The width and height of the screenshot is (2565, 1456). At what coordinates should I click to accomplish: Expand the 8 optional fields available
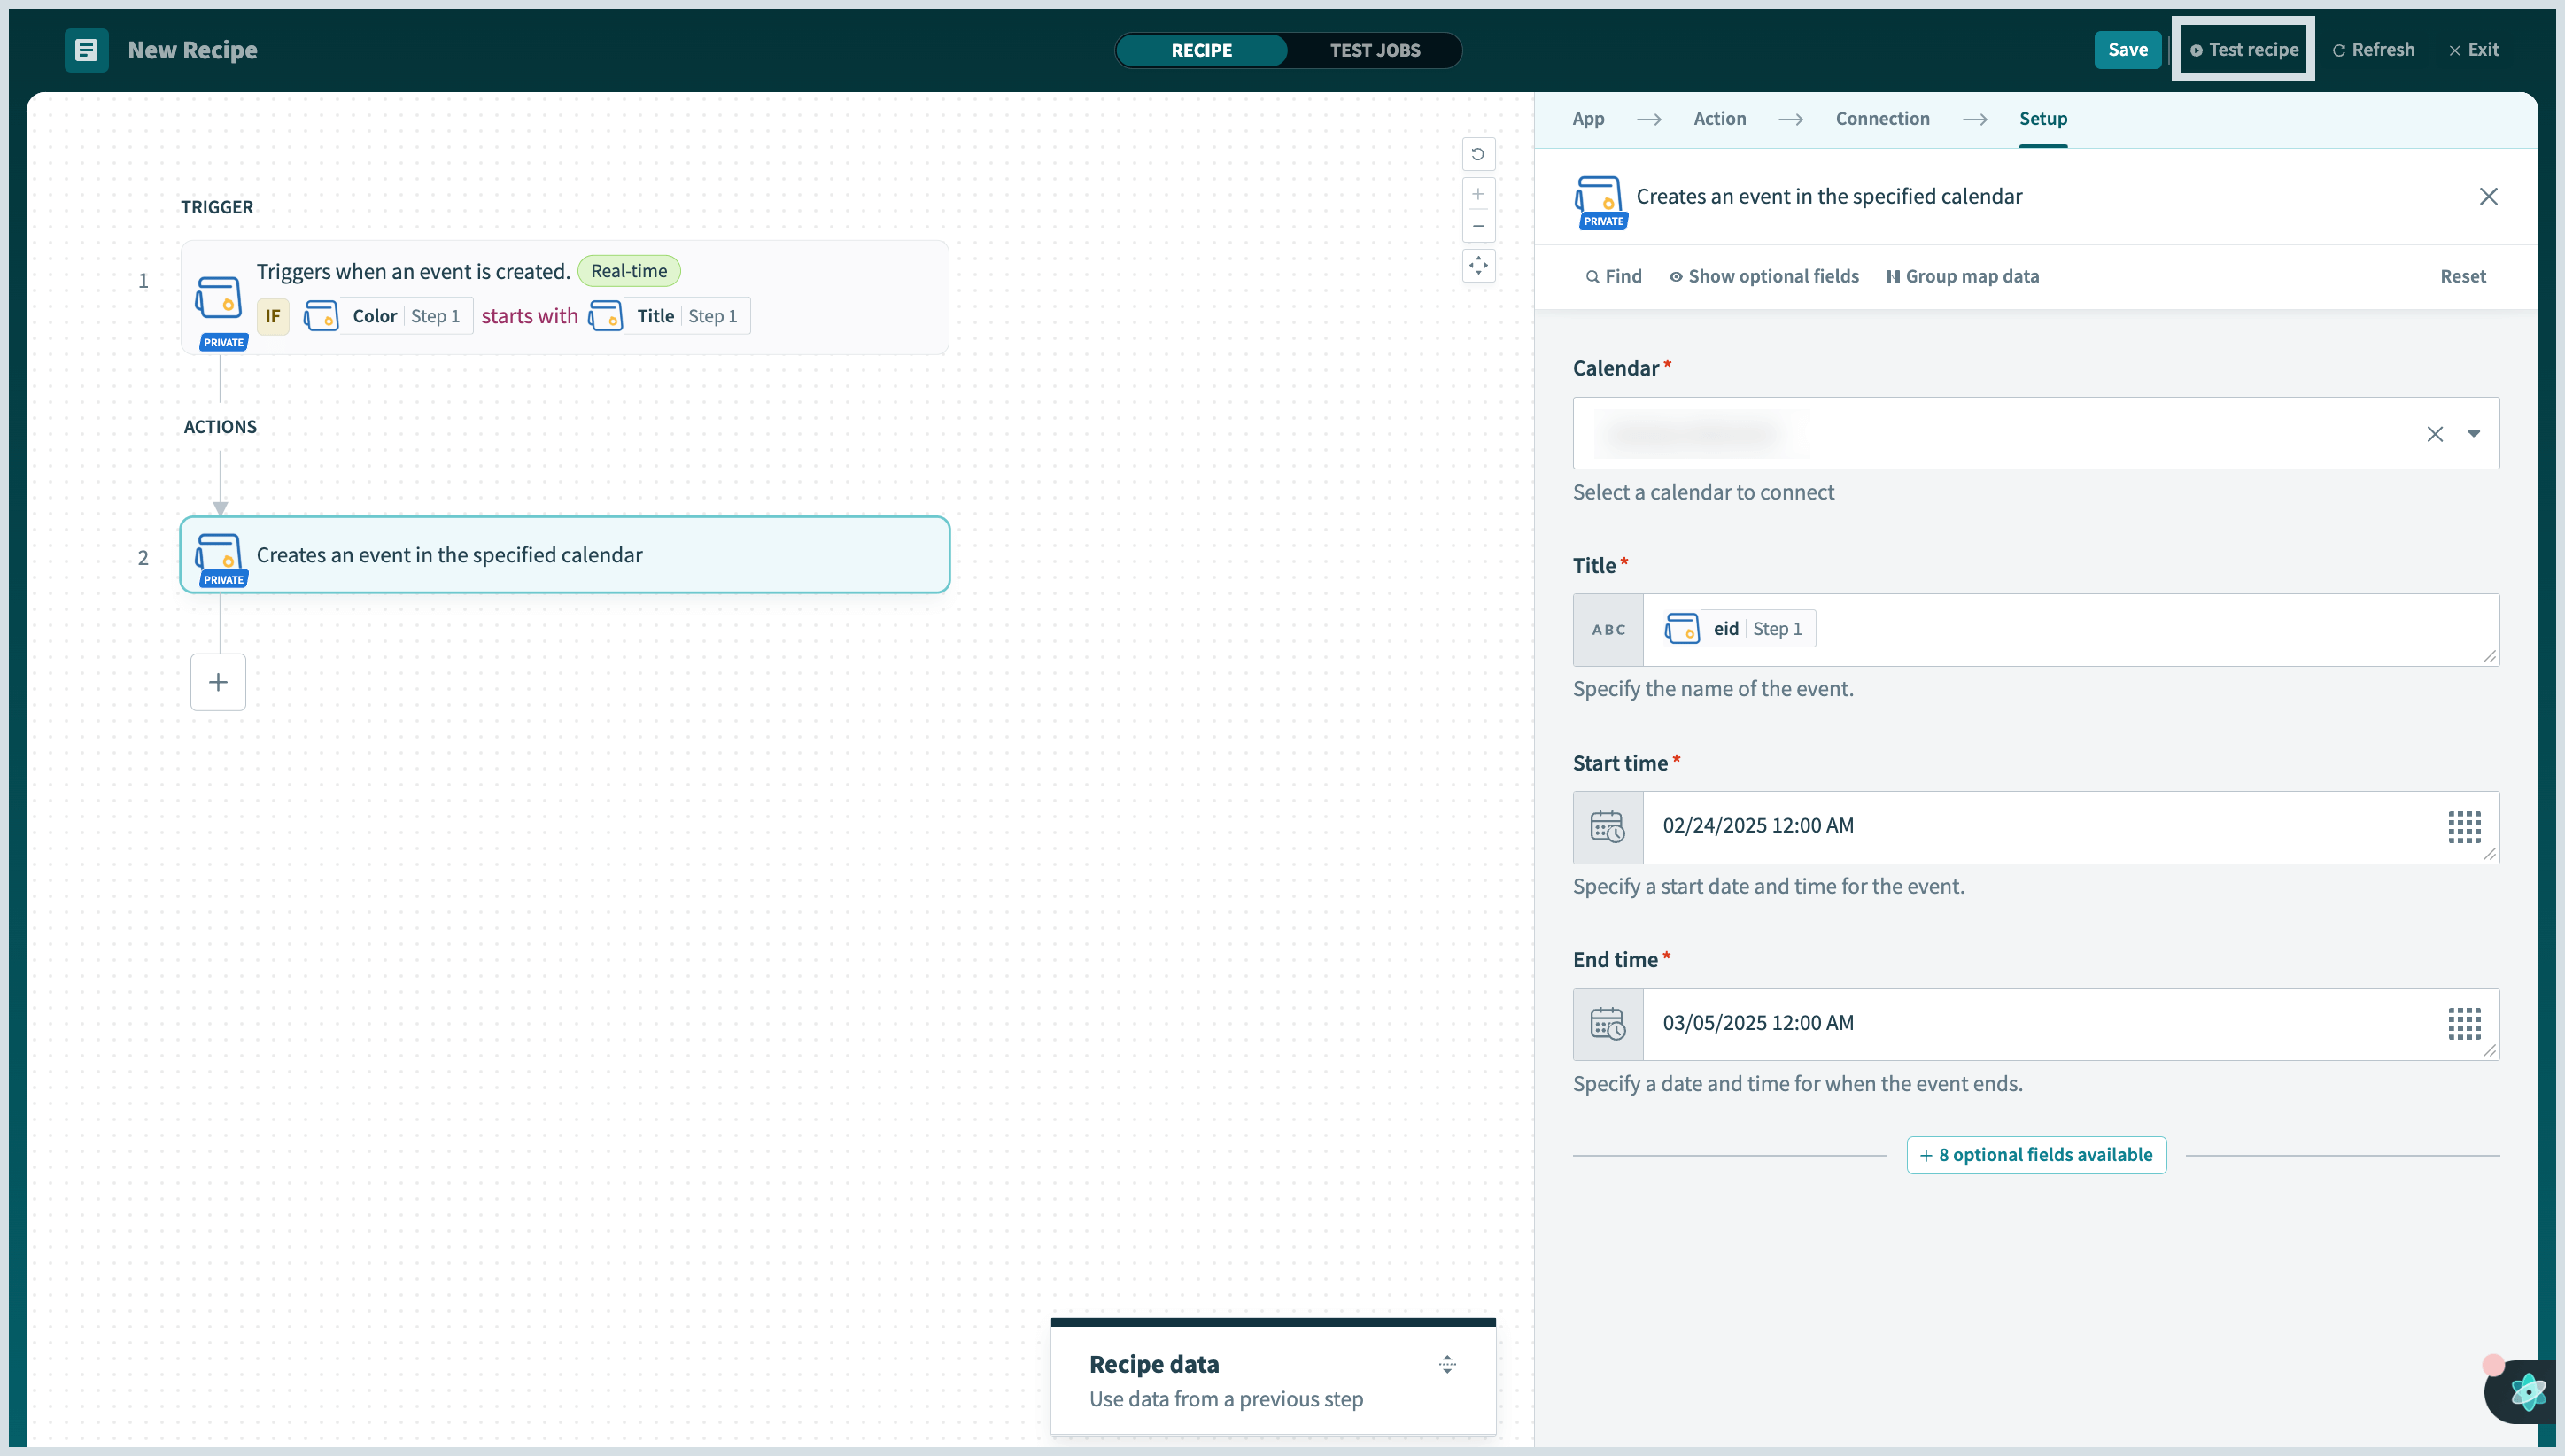point(2035,1155)
